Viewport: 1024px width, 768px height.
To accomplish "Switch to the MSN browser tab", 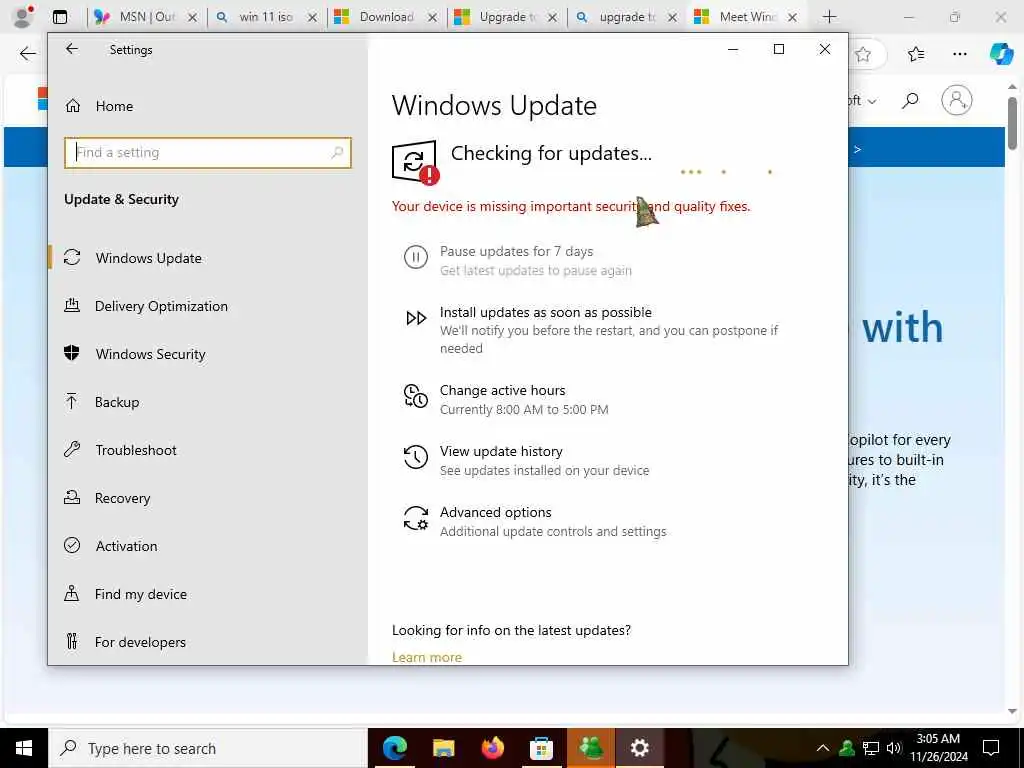I will pyautogui.click(x=146, y=17).
